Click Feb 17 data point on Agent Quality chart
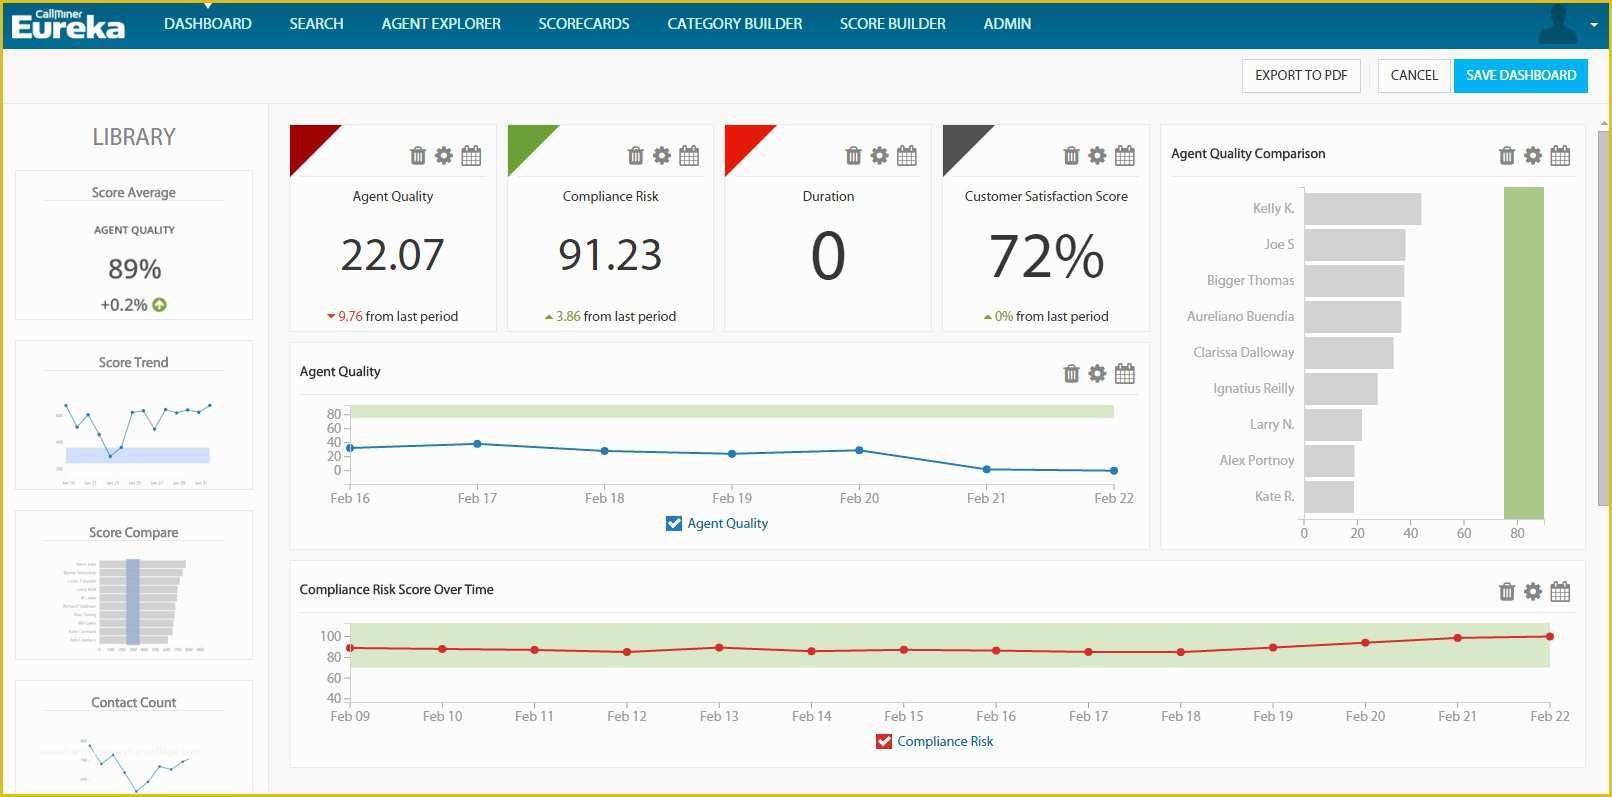 (477, 444)
